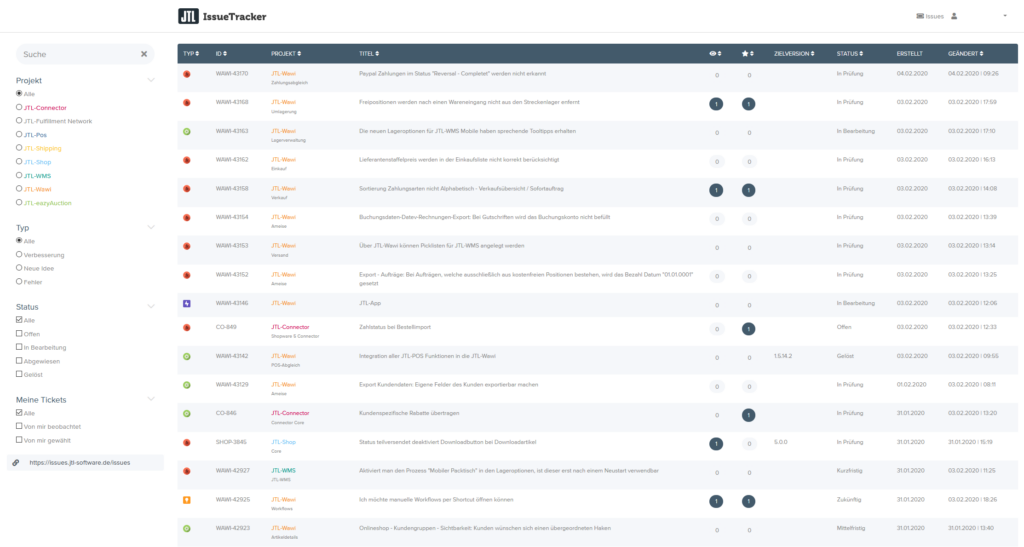Sort by the eye watchers column icon

[715, 53]
